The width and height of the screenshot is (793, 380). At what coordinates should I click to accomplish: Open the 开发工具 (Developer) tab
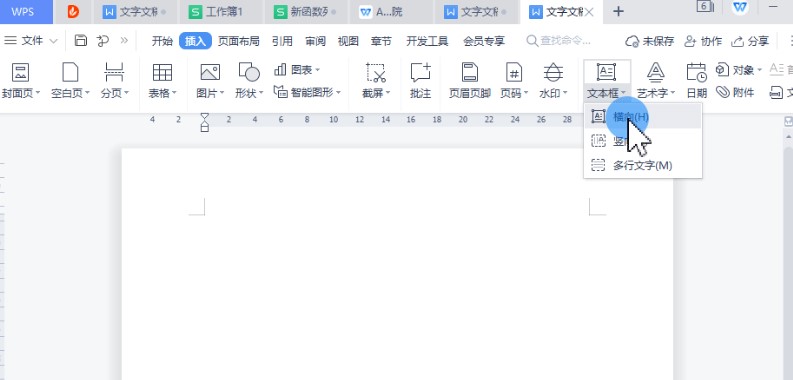(x=427, y=41)
